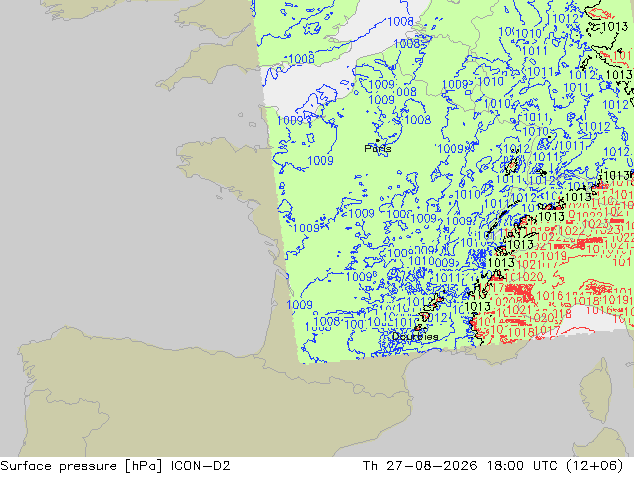The width and height of the screenshot is (634, 490).
Task: Click the '18:00 UTC' time text
Action: coord(522,466)
